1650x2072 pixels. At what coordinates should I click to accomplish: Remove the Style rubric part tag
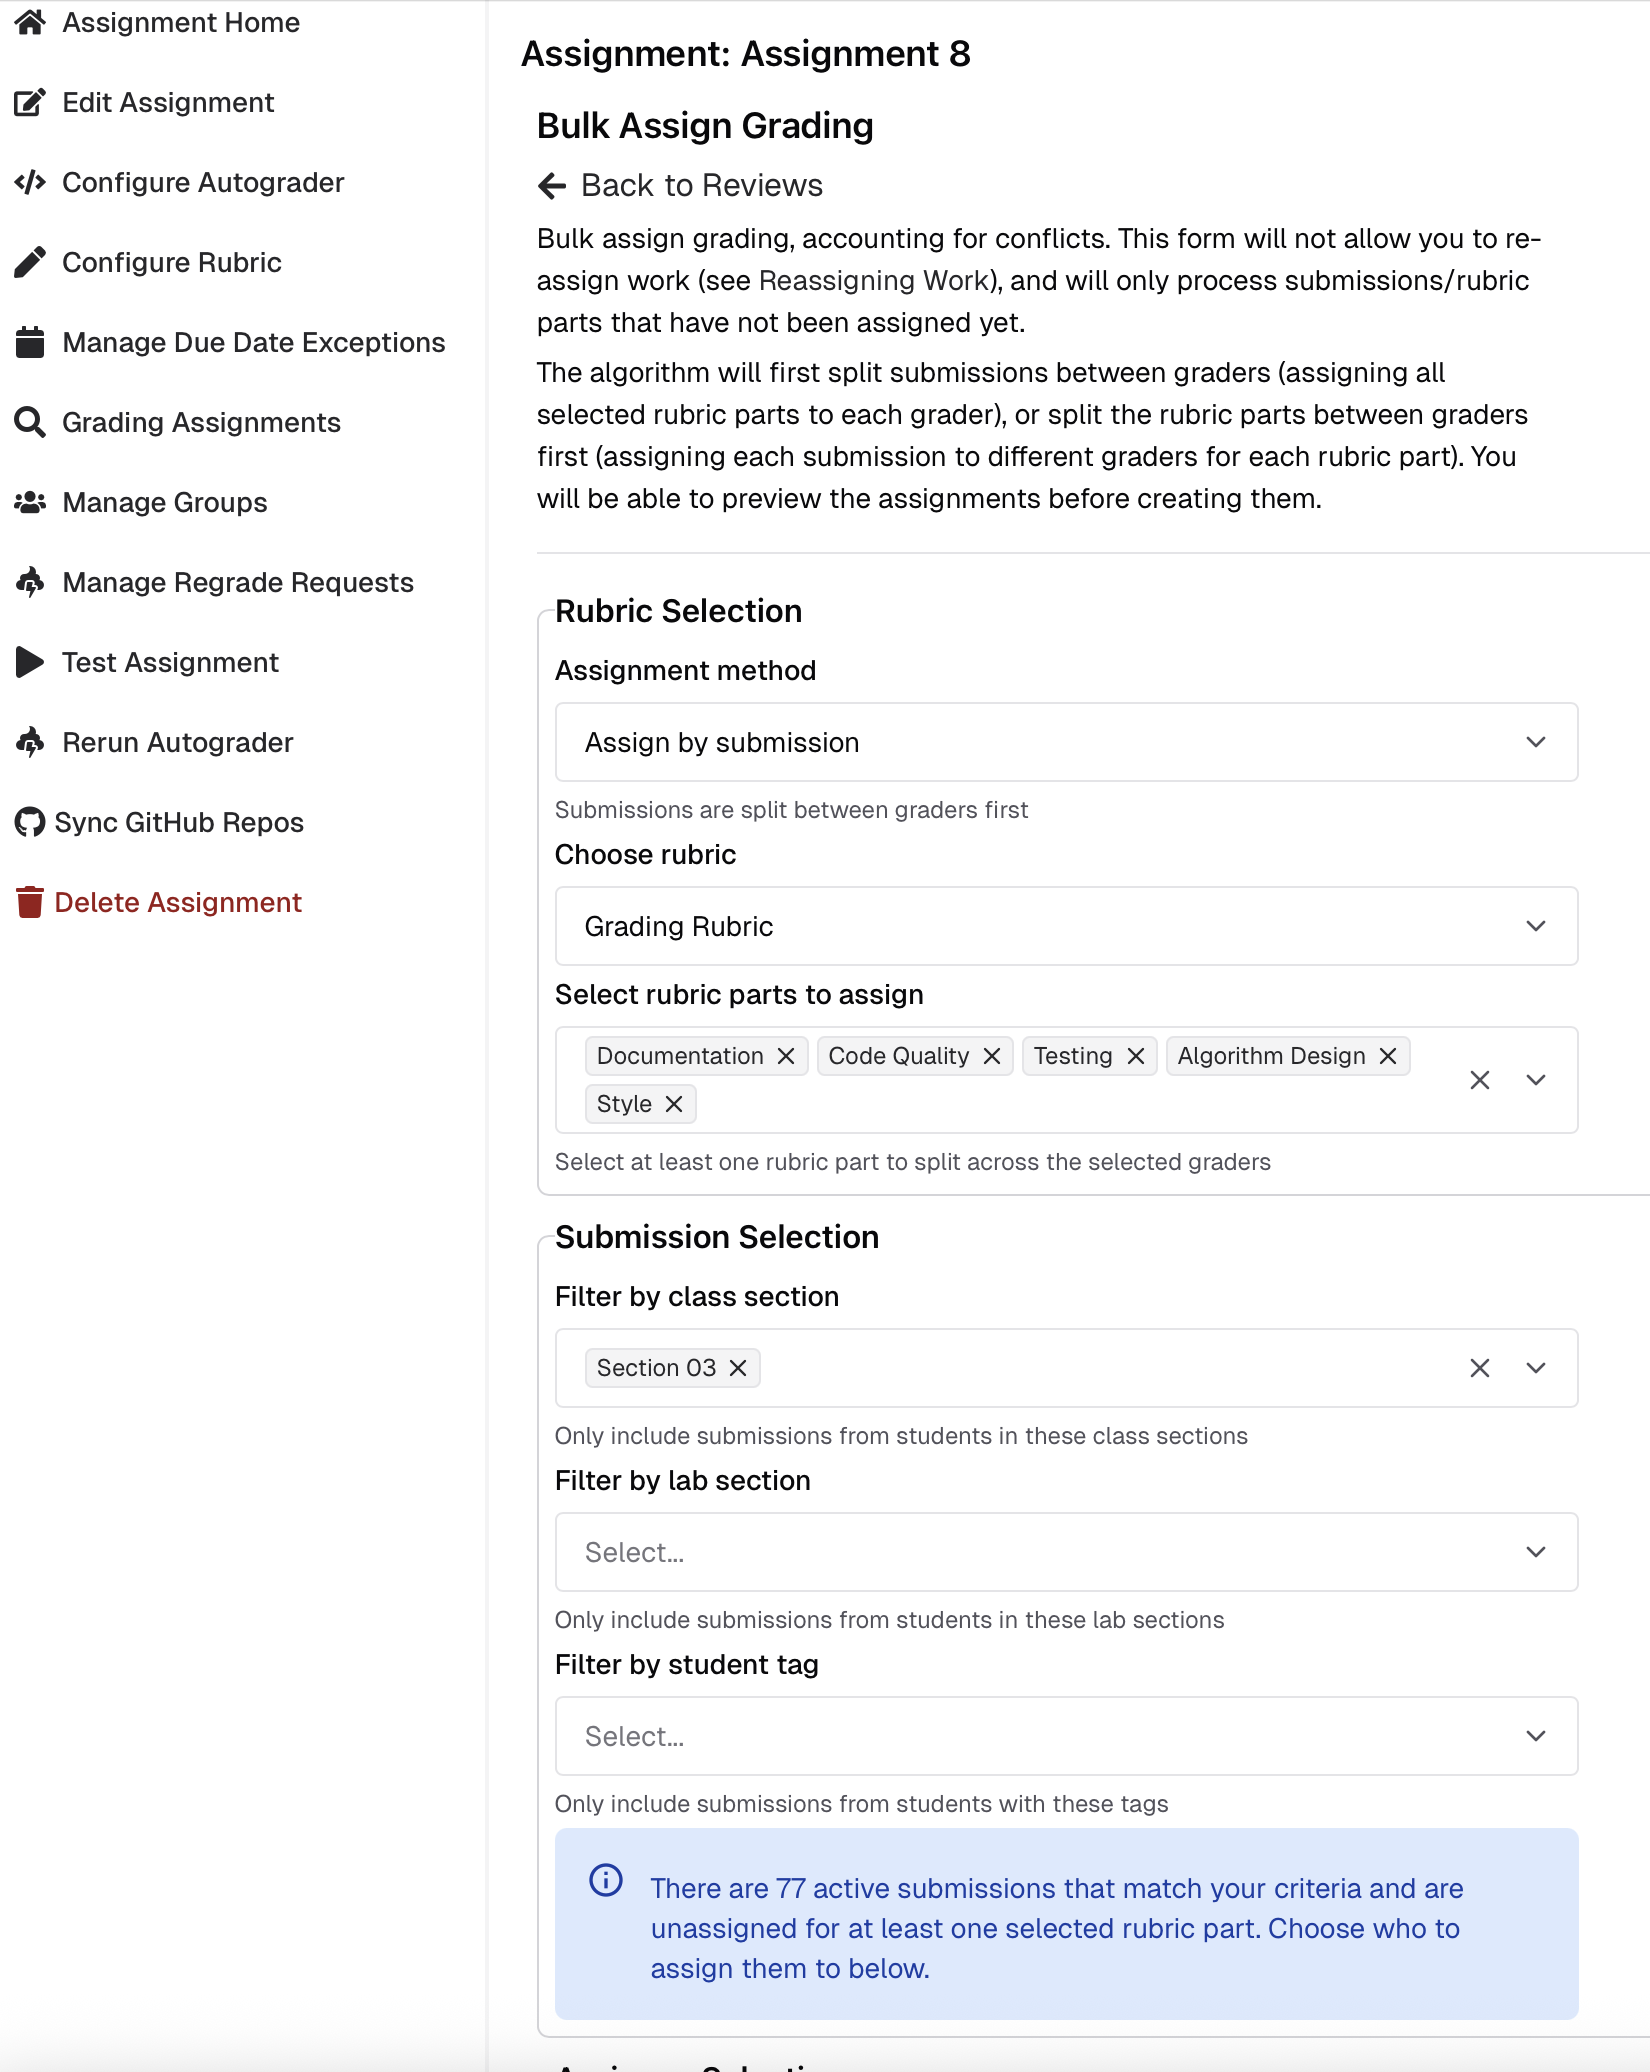[674, 1104]
